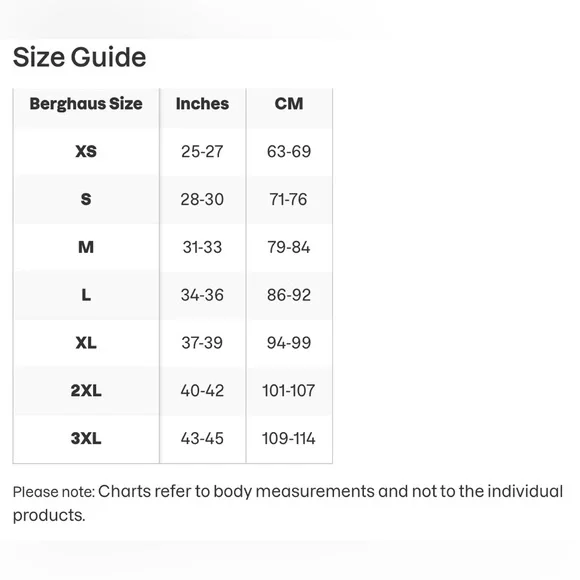Click the M size row label
Viewport: 580px width, 580px height.
coord(86,247)
